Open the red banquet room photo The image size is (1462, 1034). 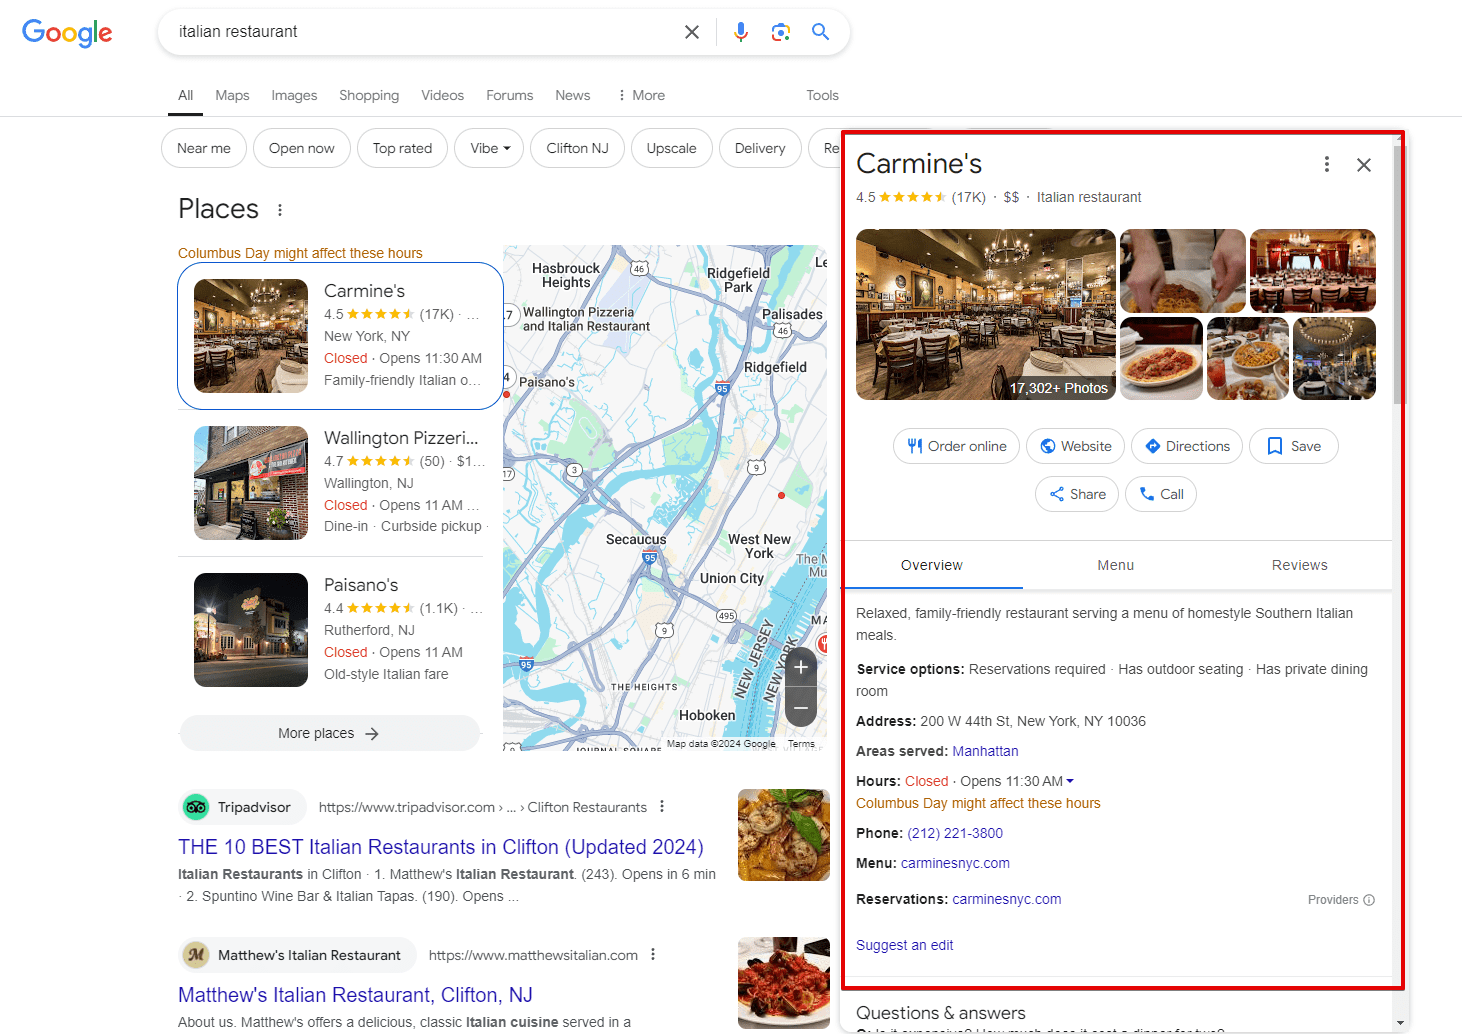click(1313, 270)
